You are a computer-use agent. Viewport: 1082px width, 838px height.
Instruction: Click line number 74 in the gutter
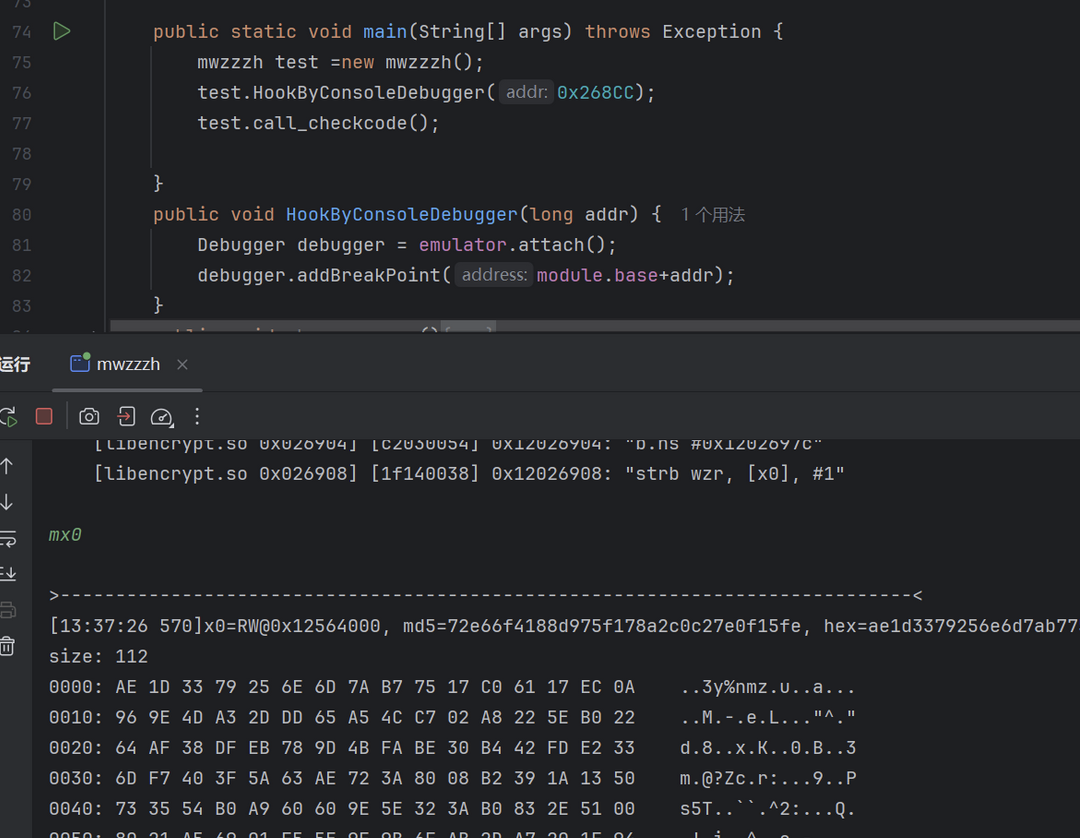[21, 32]
